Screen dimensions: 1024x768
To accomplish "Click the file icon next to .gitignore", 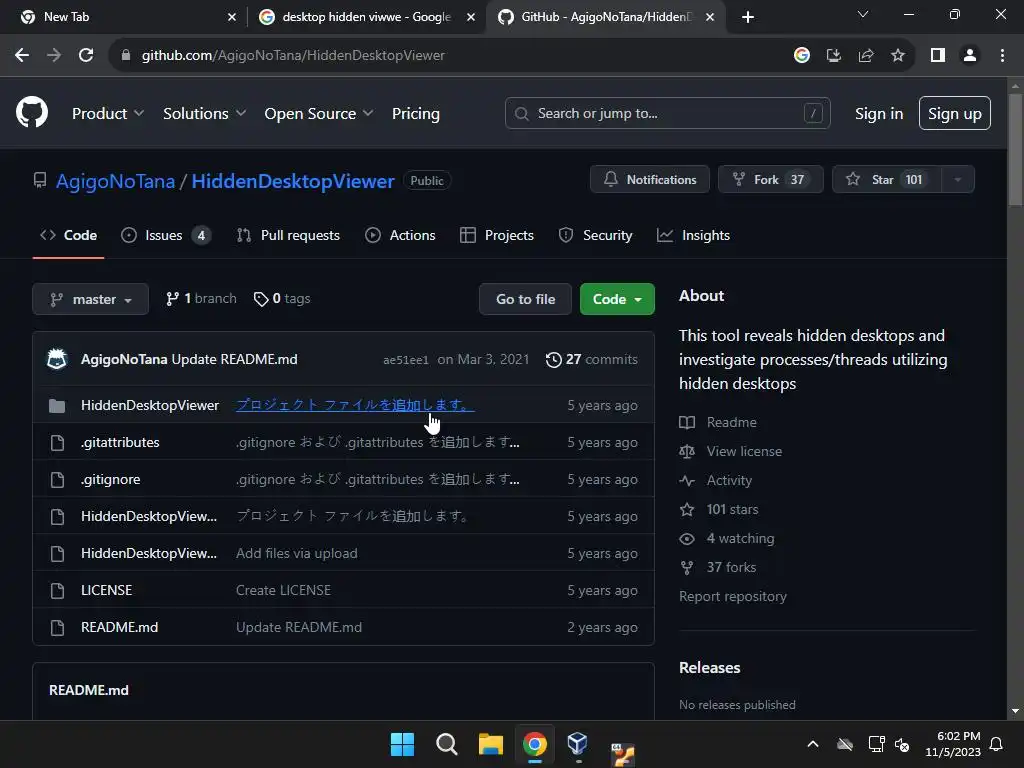I will (57, 480).
